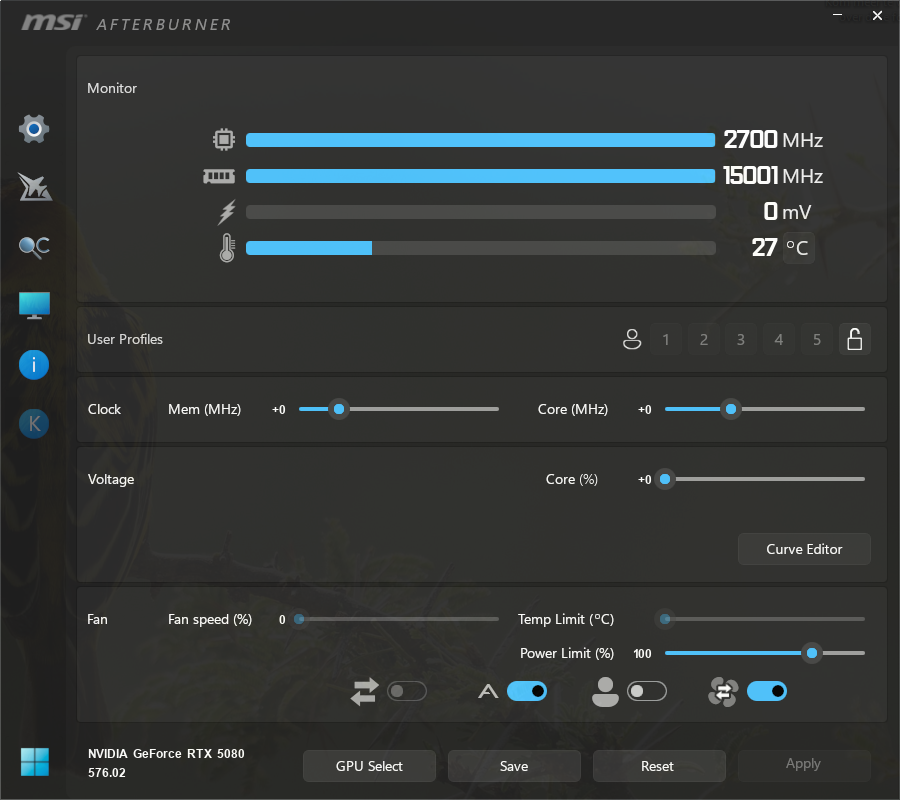The height and width of the screenshot is (800, 900).
Task: Toggle temperature unit °C button
Action: click(x=798, y=248)
